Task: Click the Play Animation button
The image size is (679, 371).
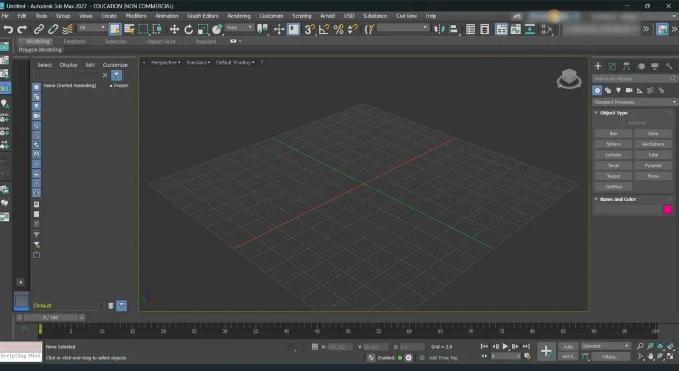Action: pos(505,346)
